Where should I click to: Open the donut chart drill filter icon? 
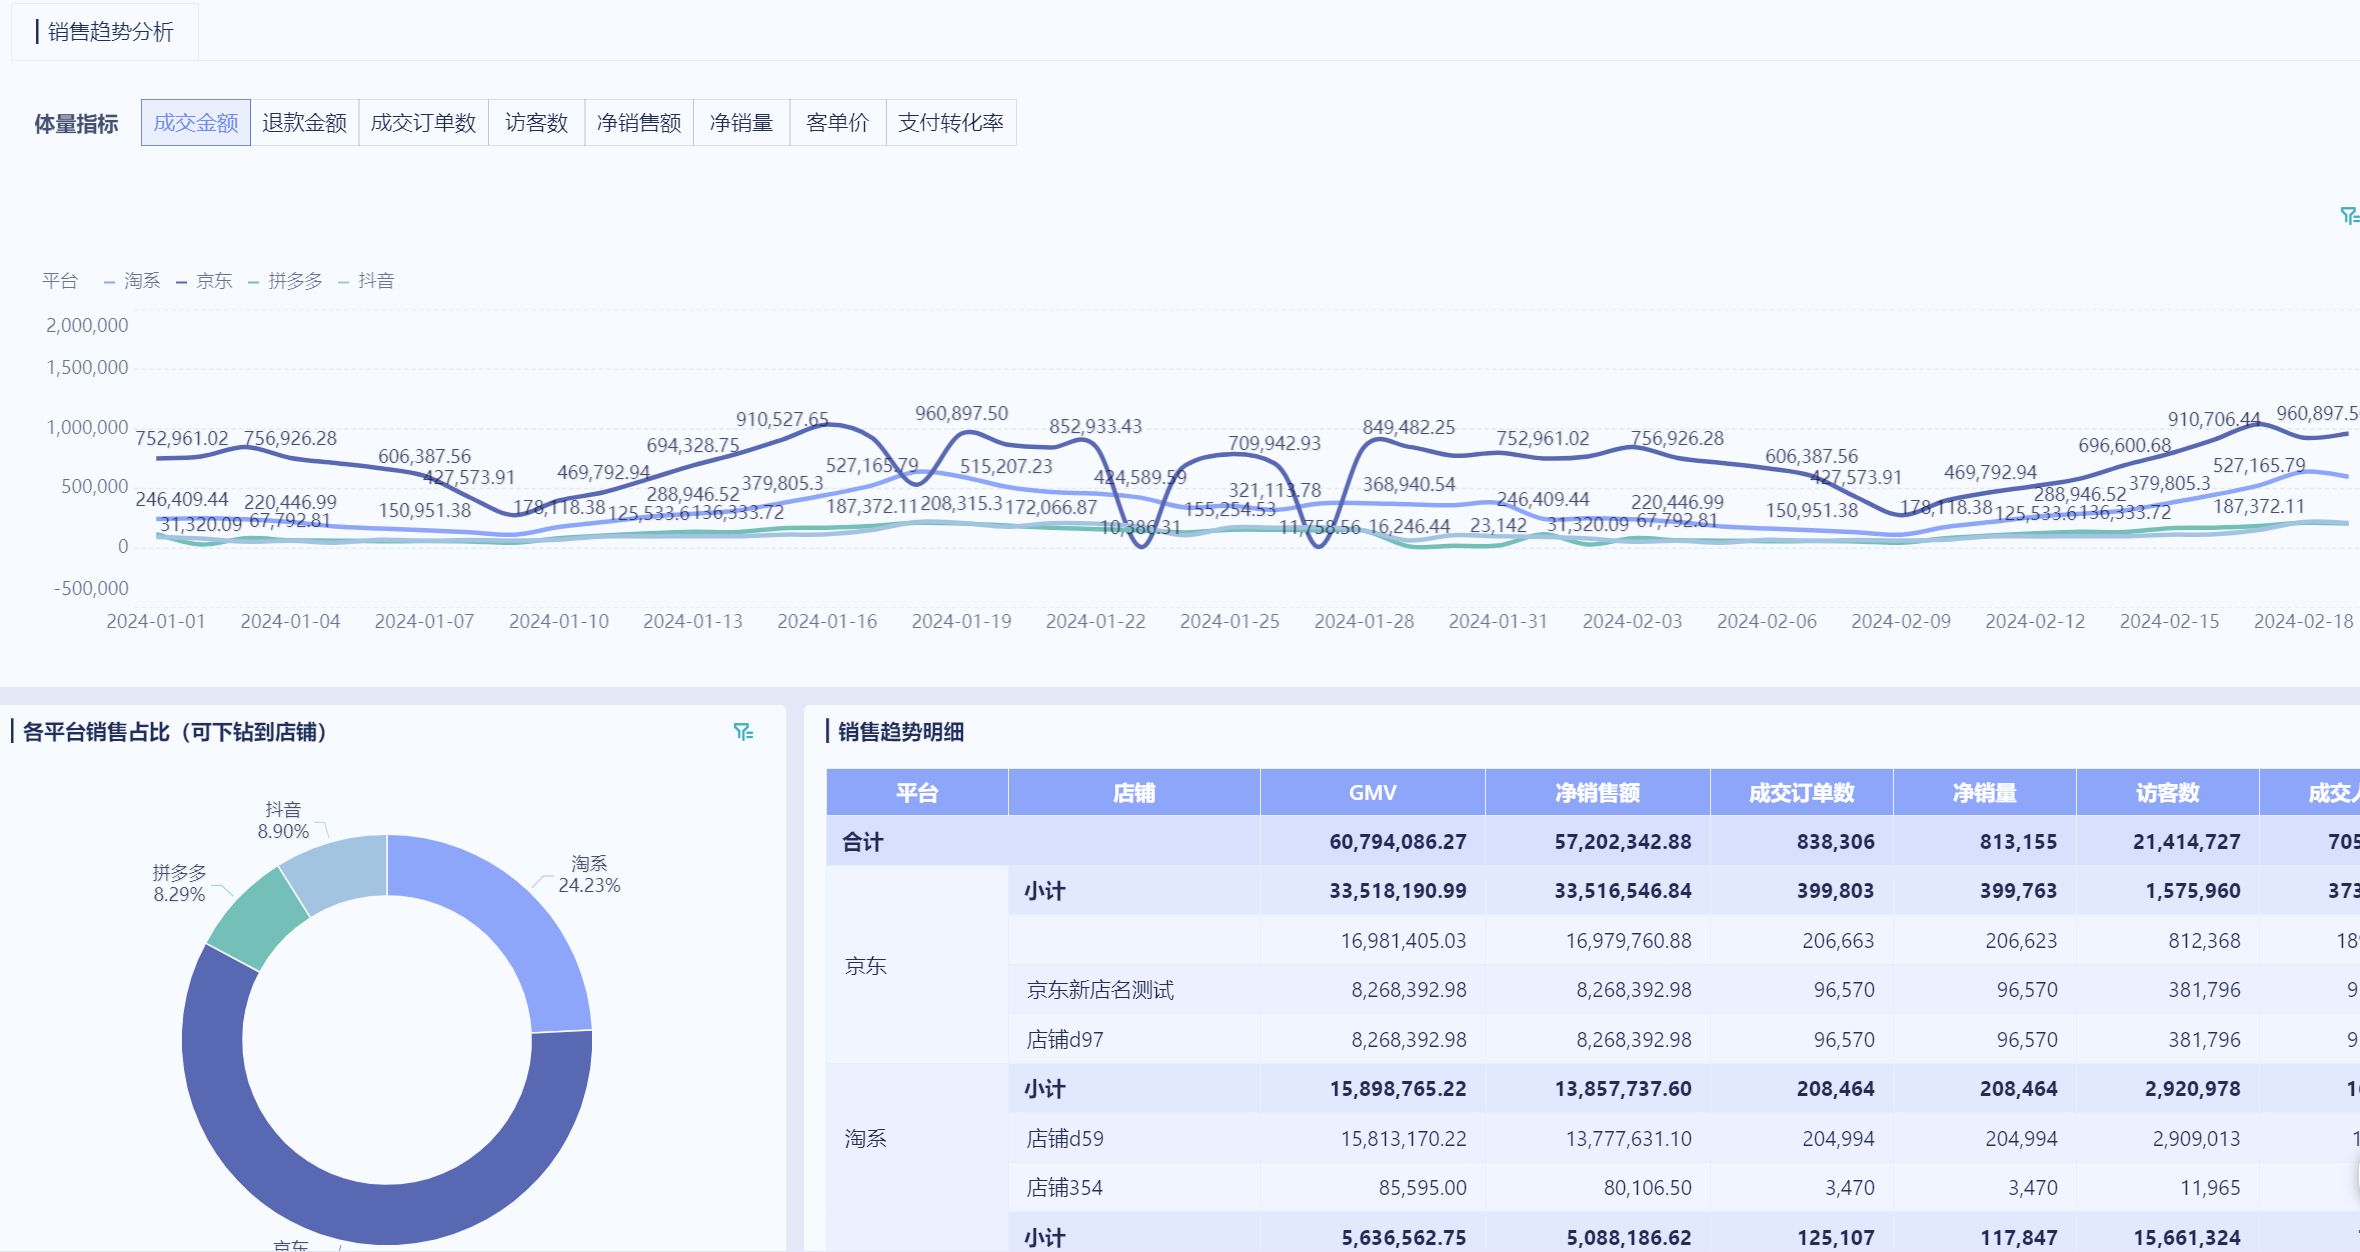(x=743, y=732)
